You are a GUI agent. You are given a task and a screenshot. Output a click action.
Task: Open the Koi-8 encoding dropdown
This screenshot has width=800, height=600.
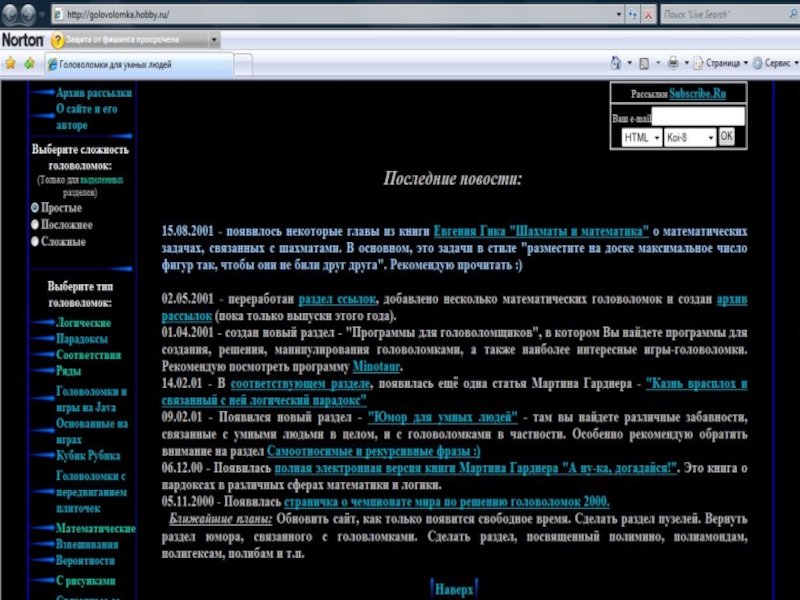[x=690, y=137]
